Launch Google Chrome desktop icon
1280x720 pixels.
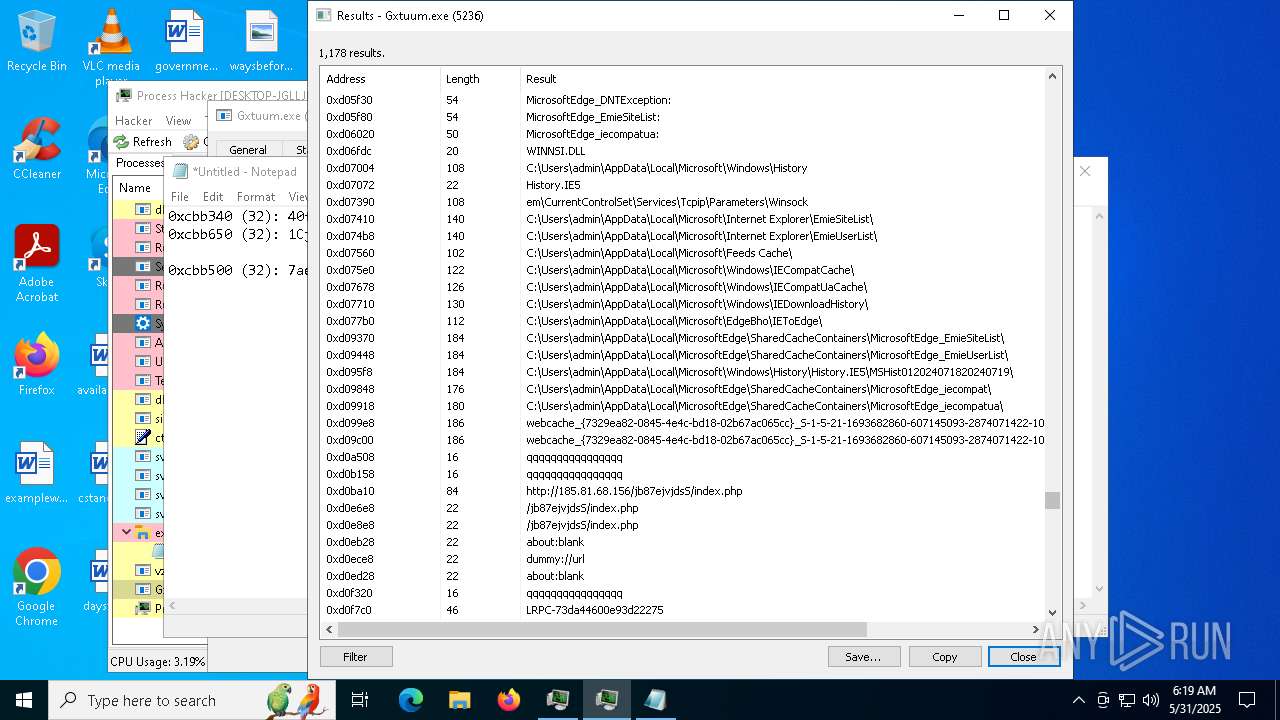tap(36, 588)
